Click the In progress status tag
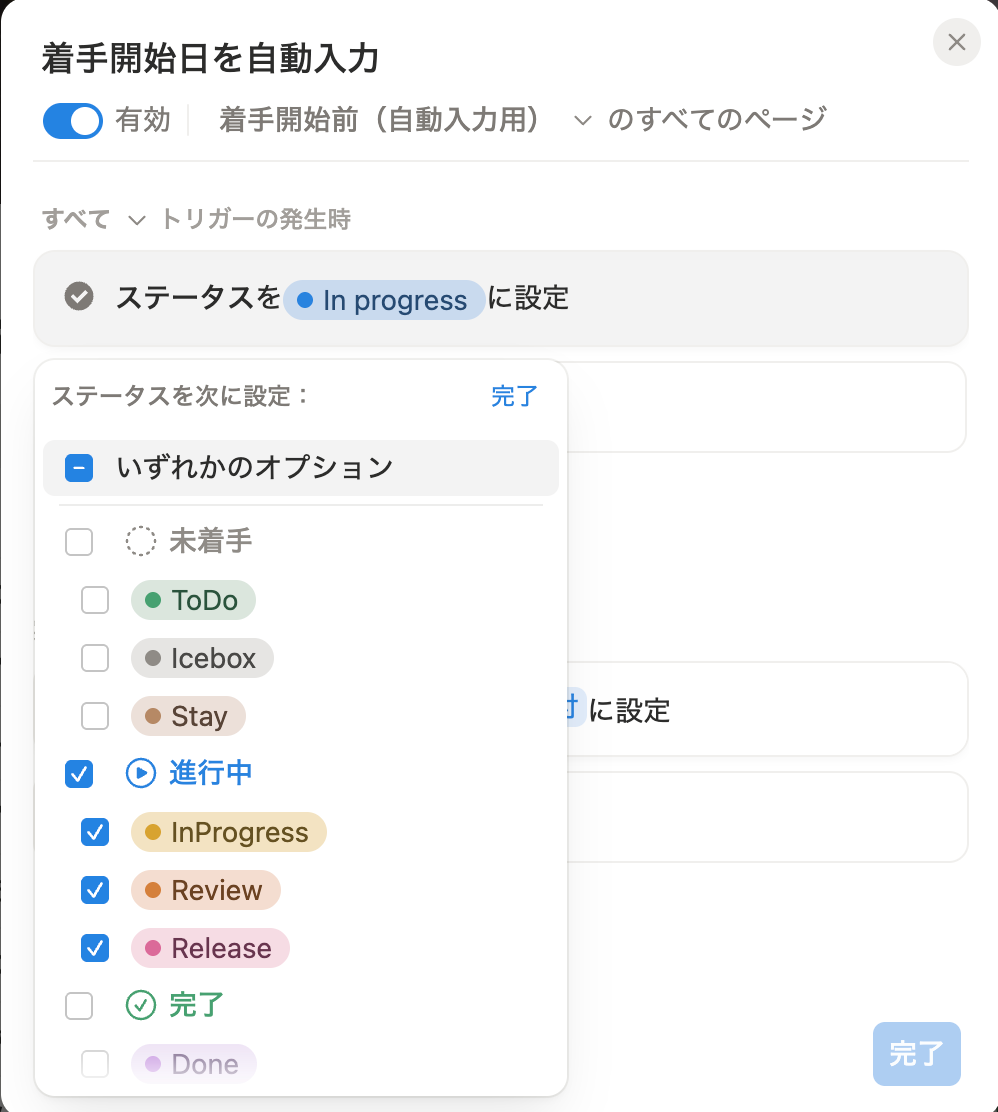The height and width of the screenshot is (1112, 998). [384, 299]
